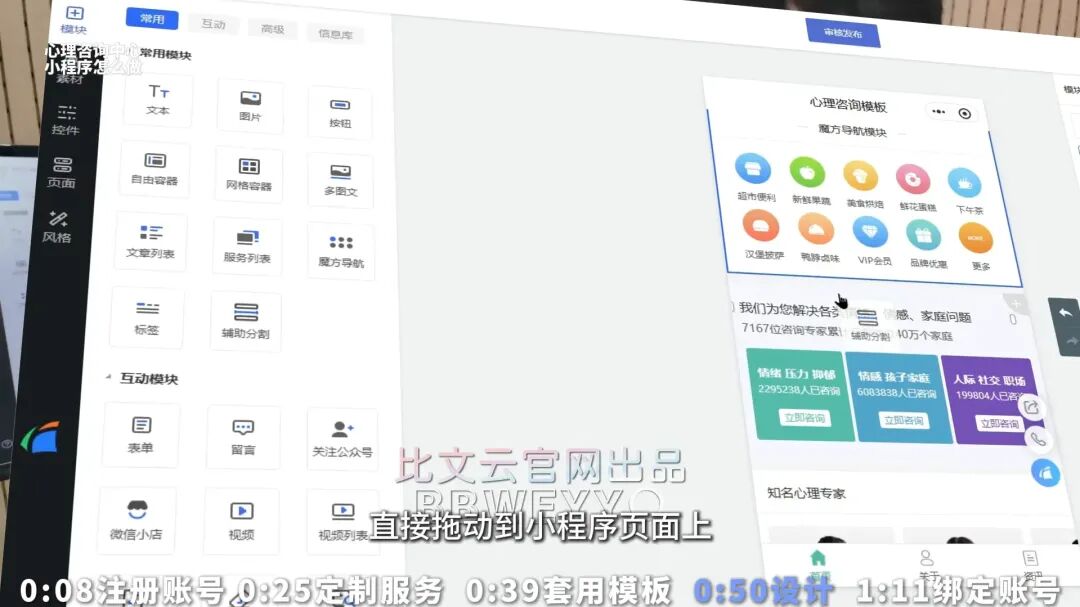
Task: Choose the 自由容器 free container module
Action: pyautogui.click(x=154, y=168)
